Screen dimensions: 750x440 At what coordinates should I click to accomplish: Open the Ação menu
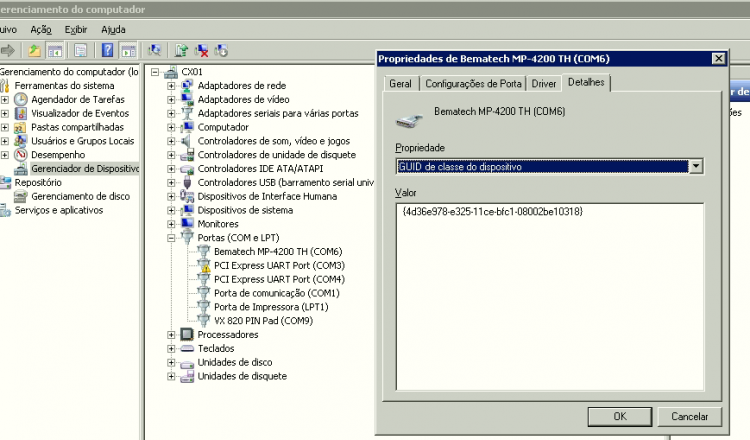41,30
